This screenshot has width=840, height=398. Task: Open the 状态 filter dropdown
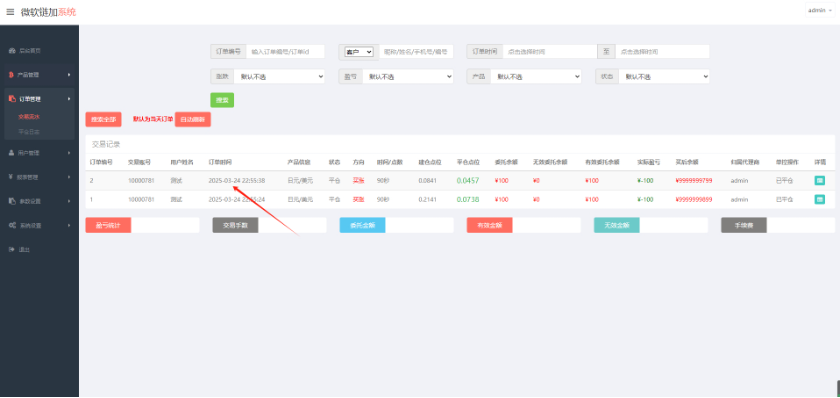pyautogui.click(x=664, y=77)
